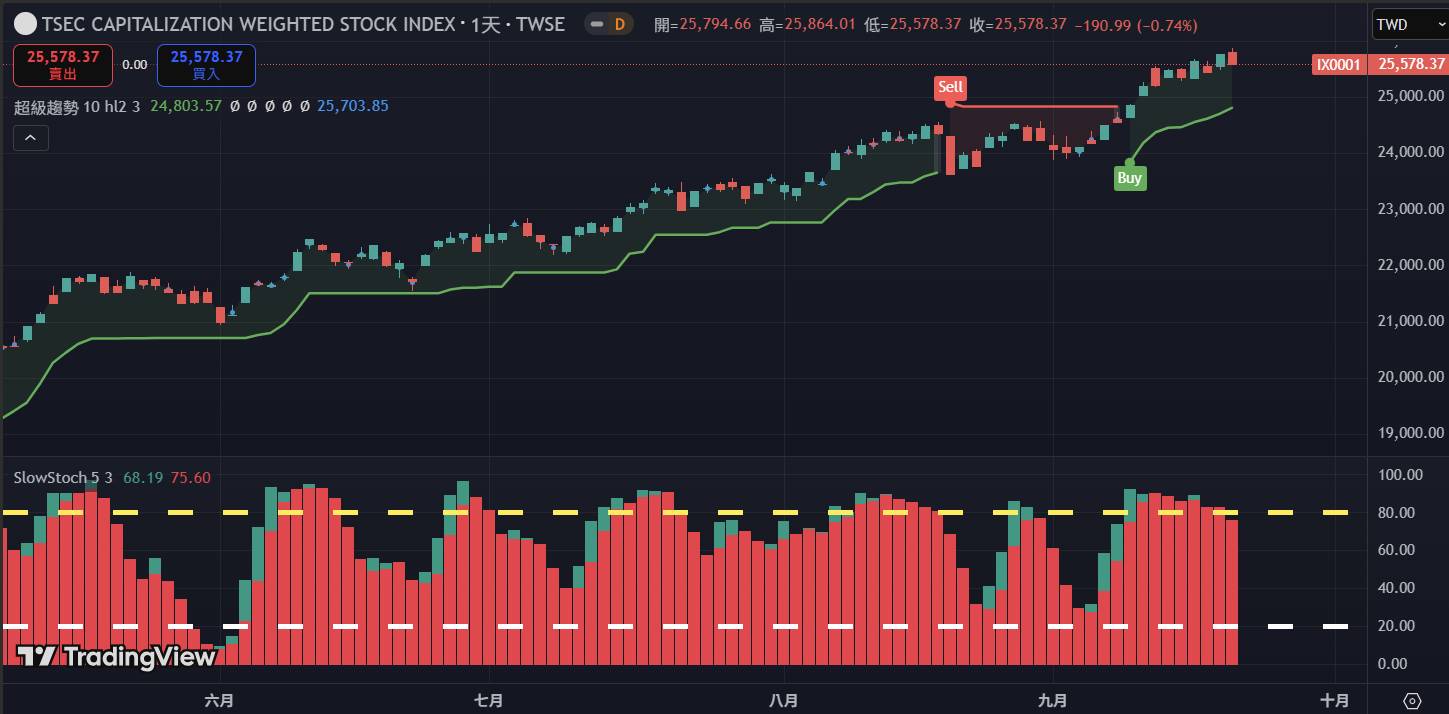Collapse the indicator legend with the chevron
1449x714 pixels.
pos(30,138)
